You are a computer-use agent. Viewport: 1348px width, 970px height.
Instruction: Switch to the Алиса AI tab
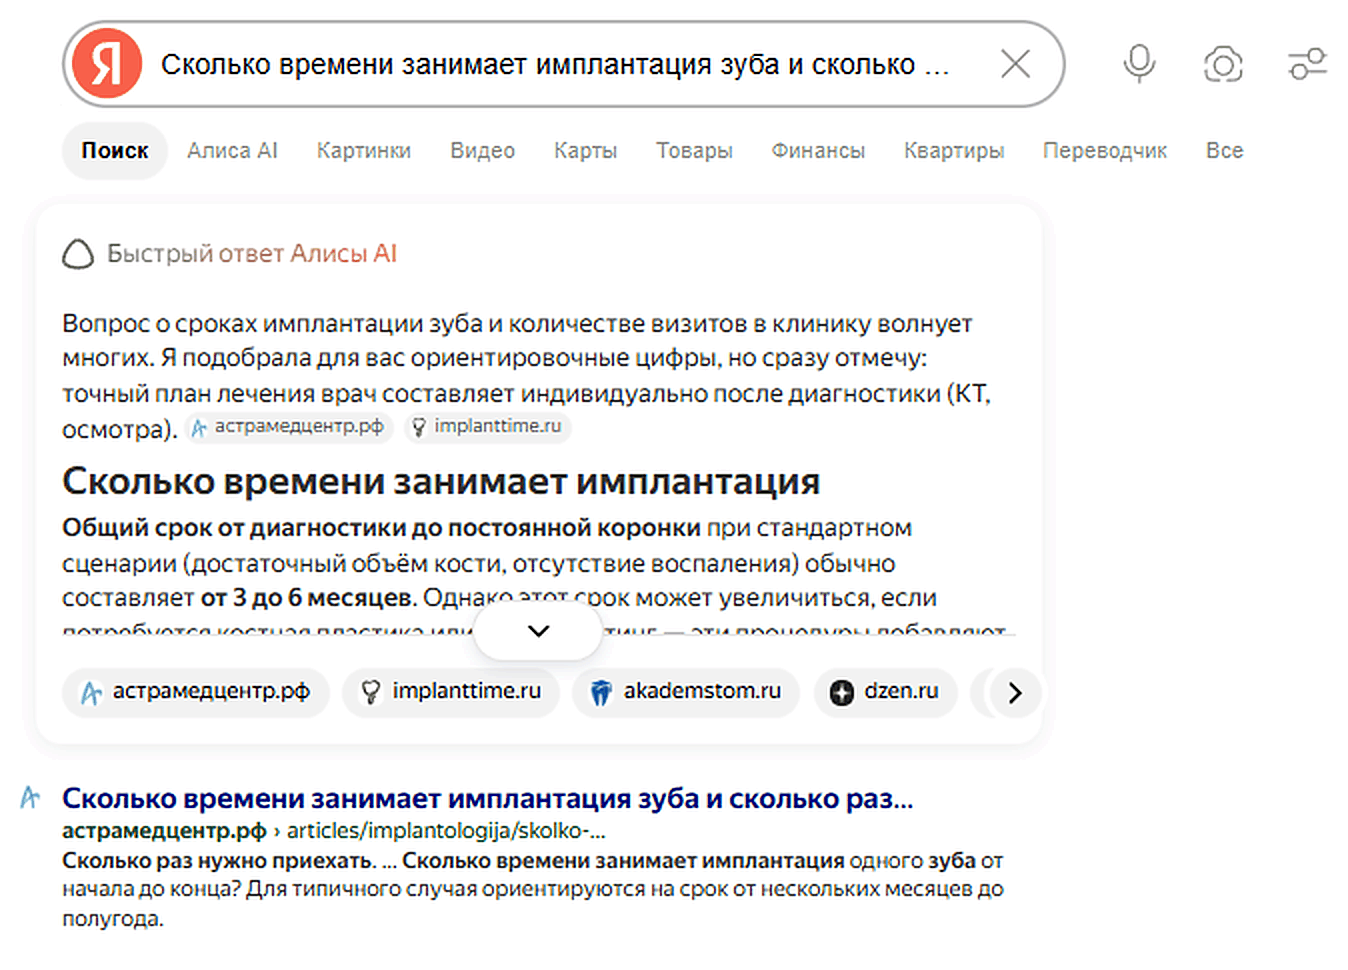coord(232,151)
